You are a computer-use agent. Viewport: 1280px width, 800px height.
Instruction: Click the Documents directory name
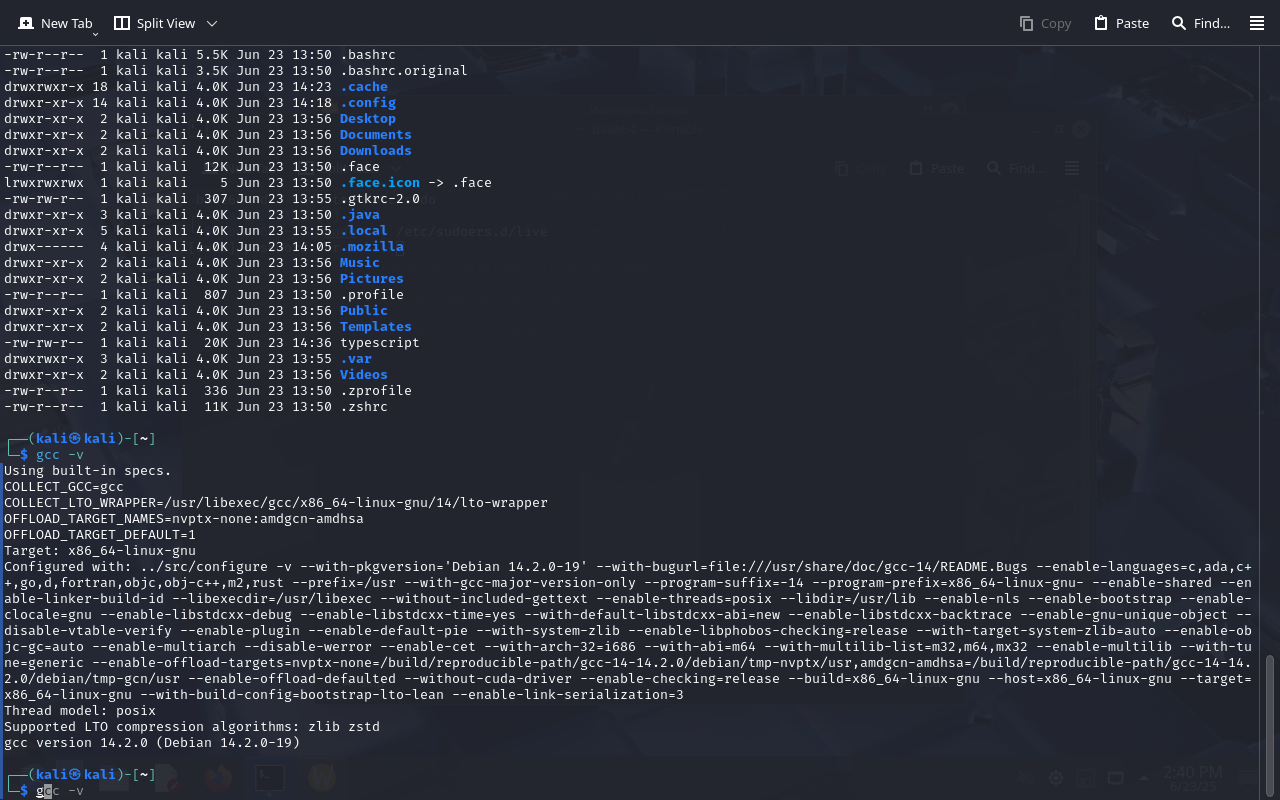point(376,135)
